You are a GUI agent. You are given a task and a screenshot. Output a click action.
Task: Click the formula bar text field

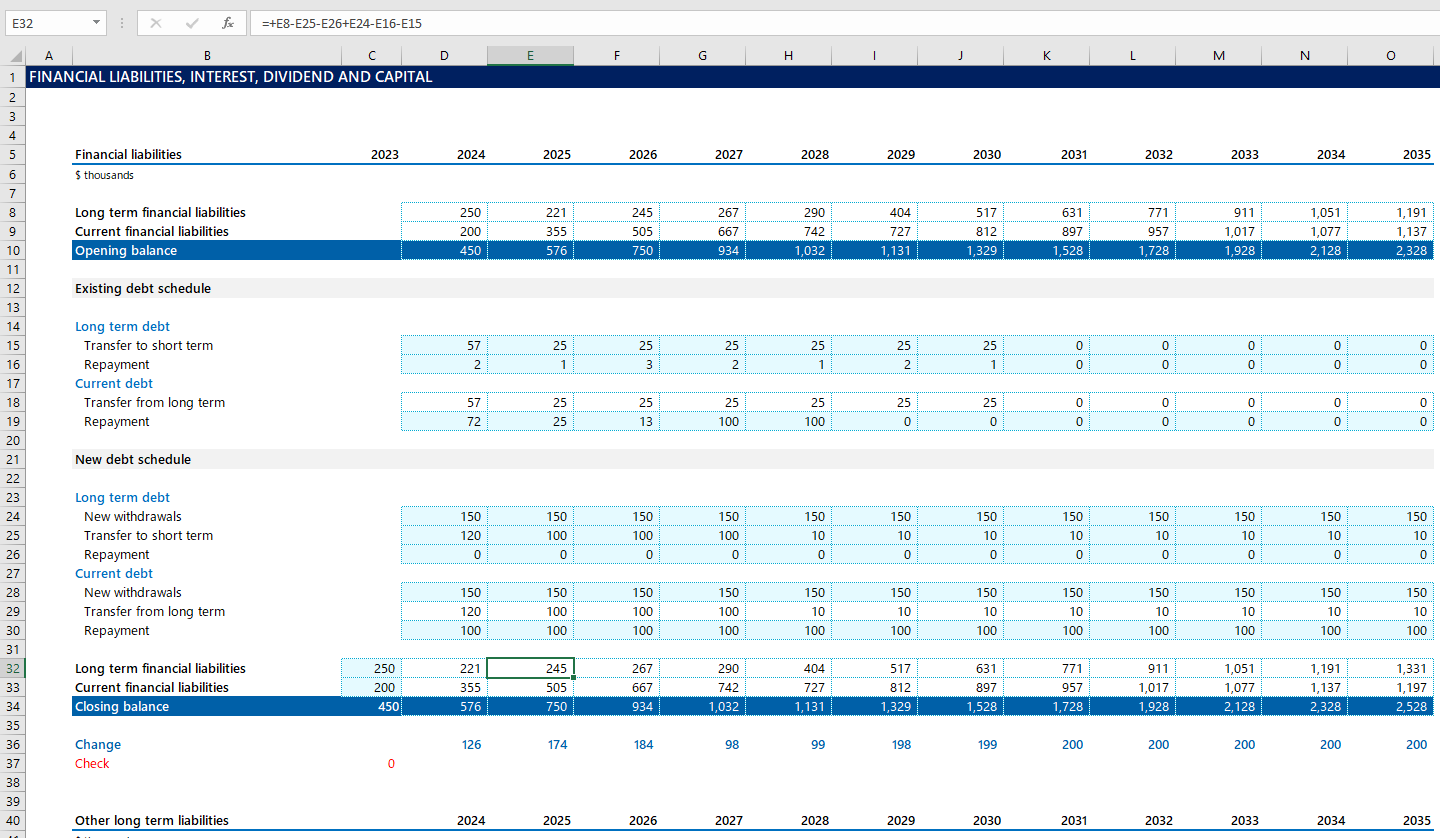(x=800, y=23)
